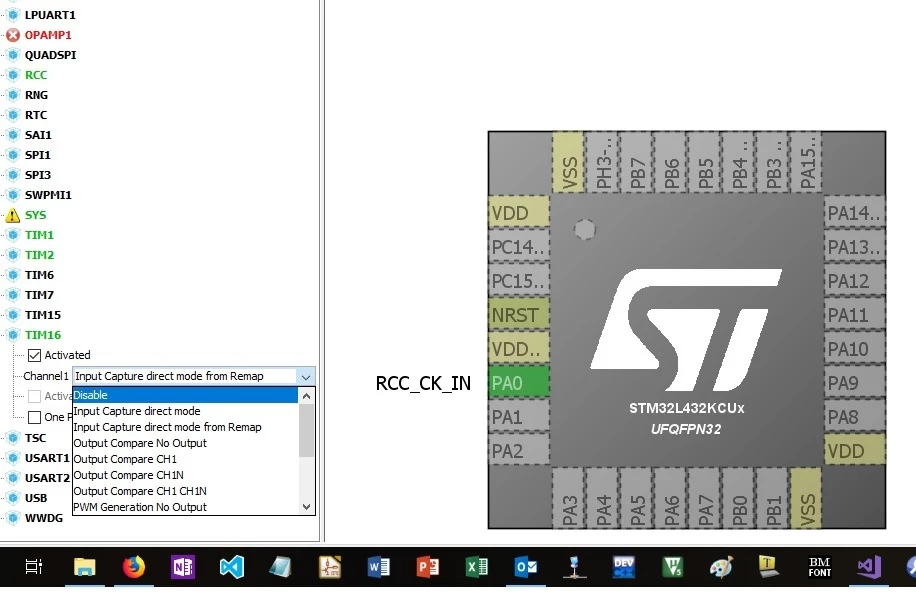Image resolution: width=916 pixels, height=610 pixels.
Task: Open Dev-C++ from the taskbar
Action: [x=623, y=567]
